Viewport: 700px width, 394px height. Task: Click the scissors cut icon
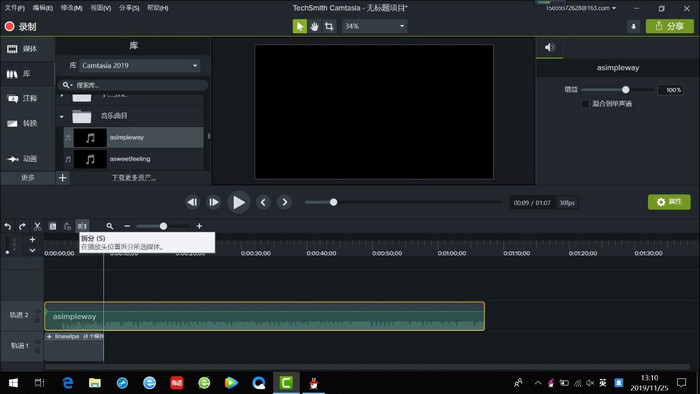38,226
